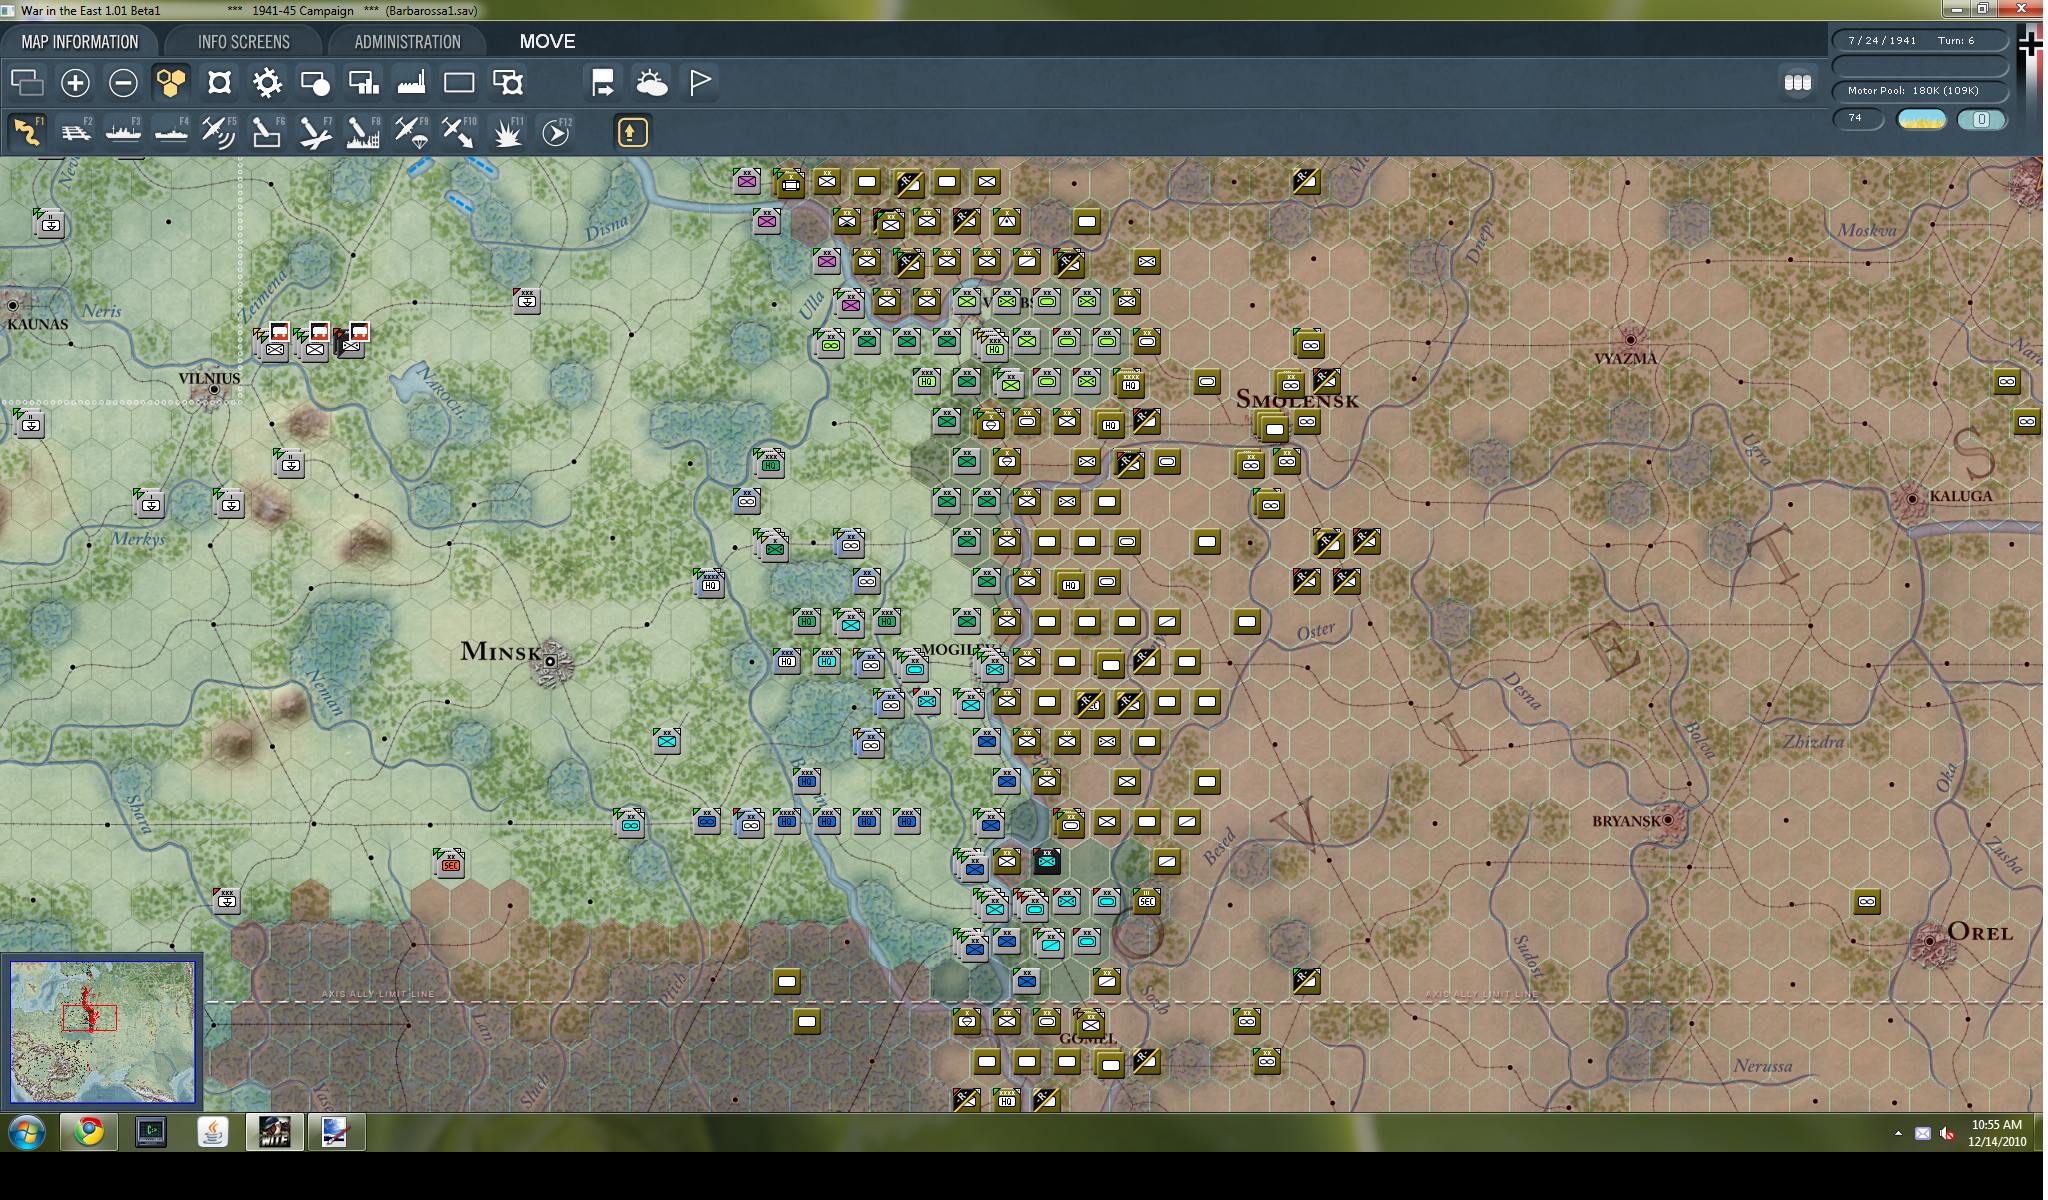The image size is (2048, 1200).
Task: Toggle the plain rectangle counter icon
Action: (x=459, y=82)
